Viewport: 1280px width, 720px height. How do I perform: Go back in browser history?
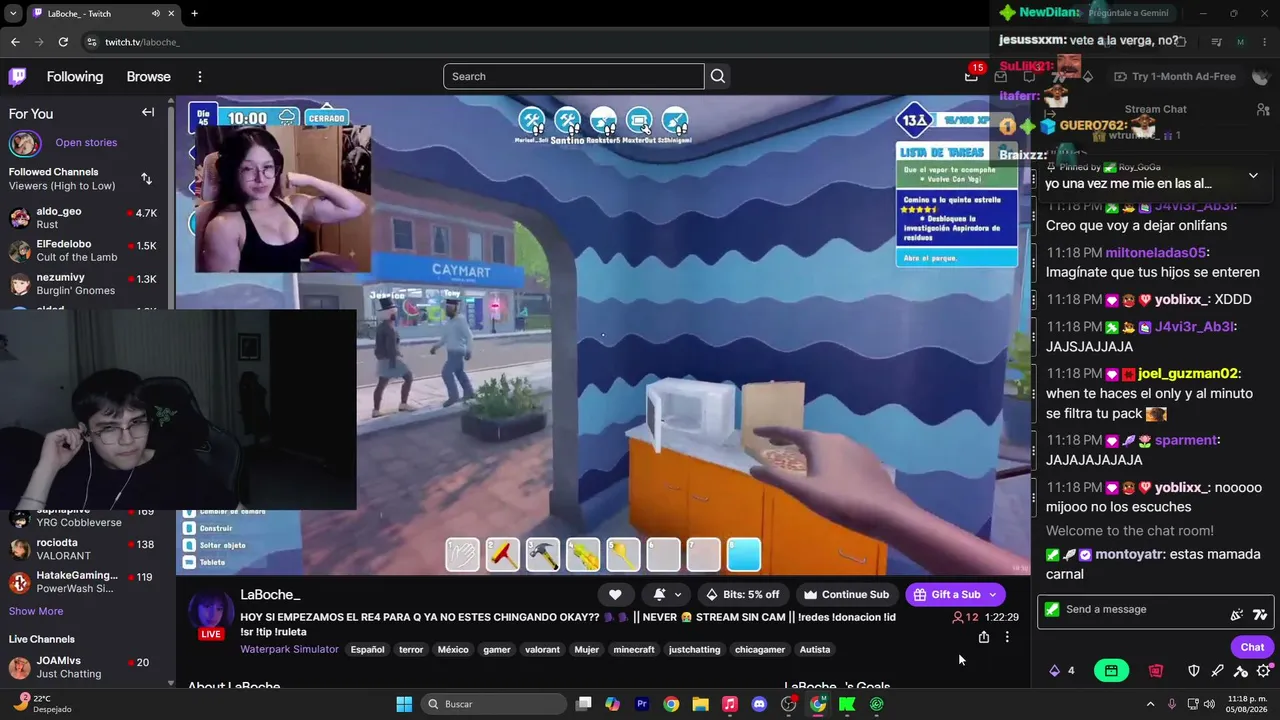[x=15, y=42]
